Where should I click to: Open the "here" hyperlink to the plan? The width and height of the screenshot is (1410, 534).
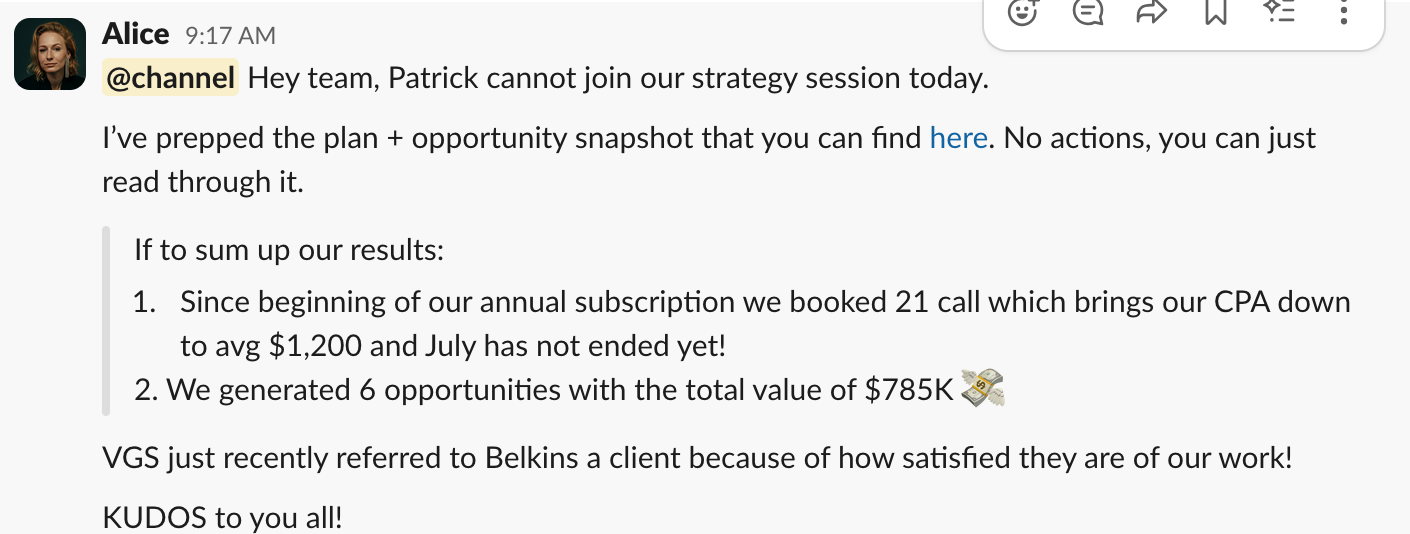[x=958, y=138]
